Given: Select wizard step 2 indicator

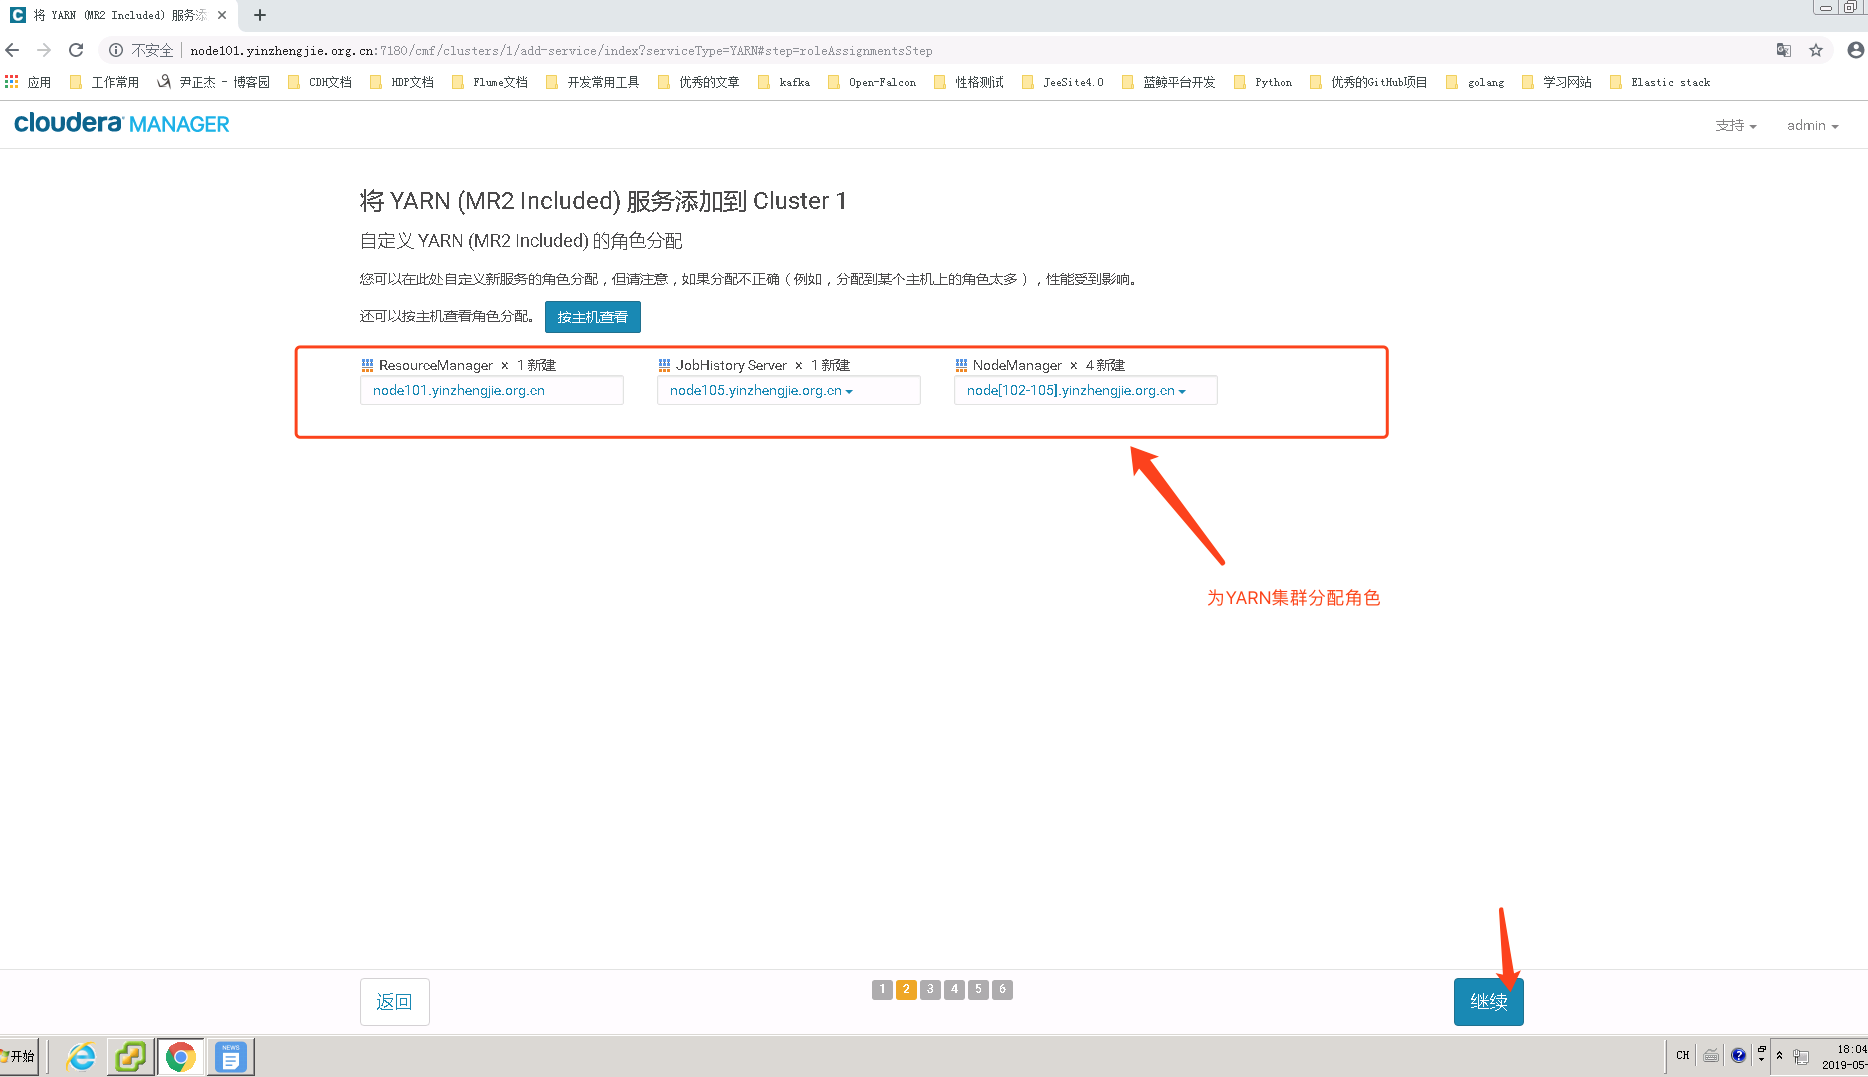Looking at the screenshot, I should point(906,989).
